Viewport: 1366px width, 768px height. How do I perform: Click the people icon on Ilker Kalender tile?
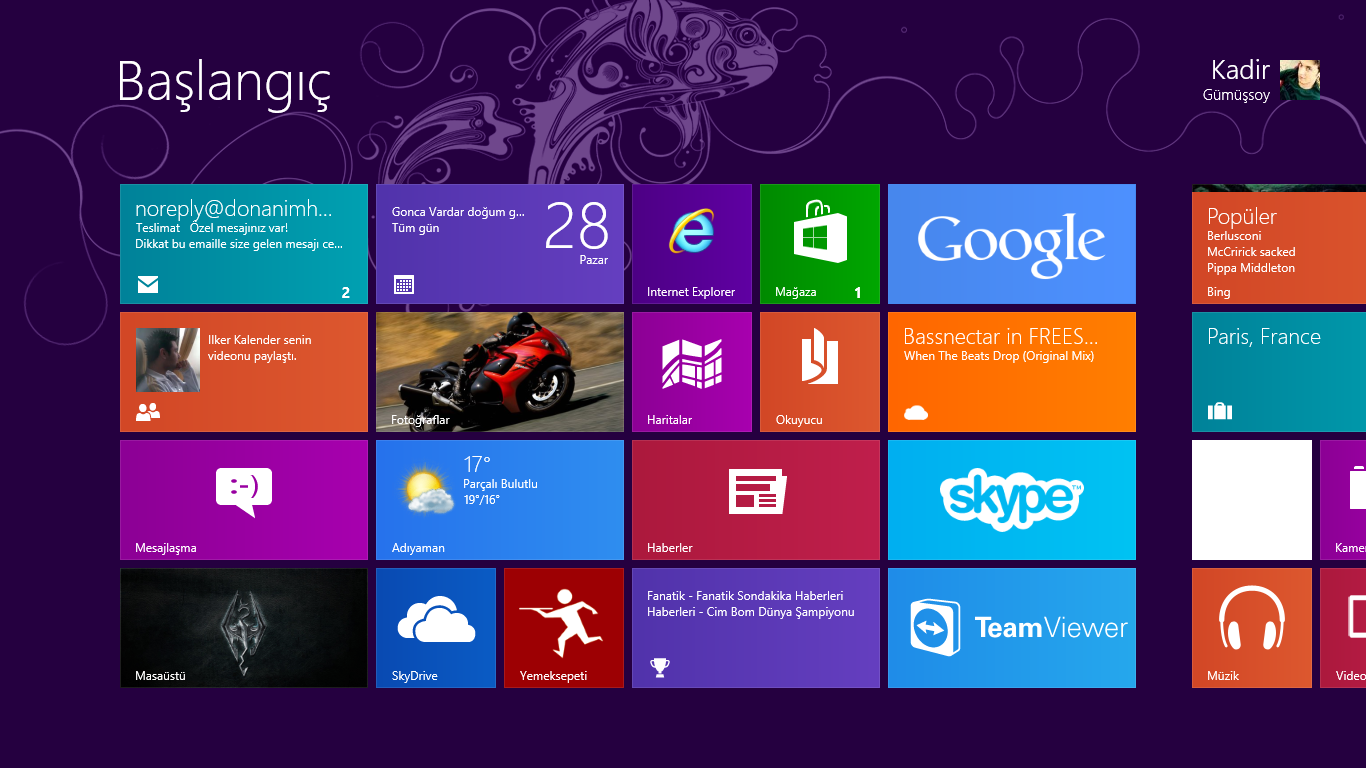pyautogui.click(x=148, y=411)
